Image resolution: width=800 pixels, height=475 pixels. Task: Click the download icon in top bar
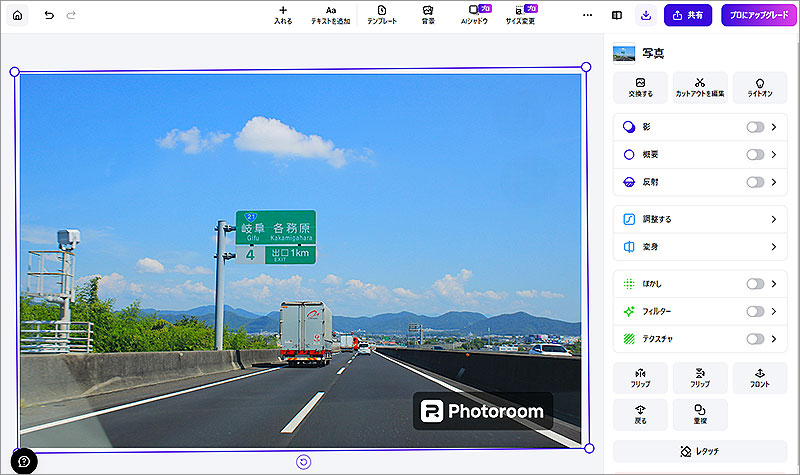pyautogui.click(x=645, y=15)
